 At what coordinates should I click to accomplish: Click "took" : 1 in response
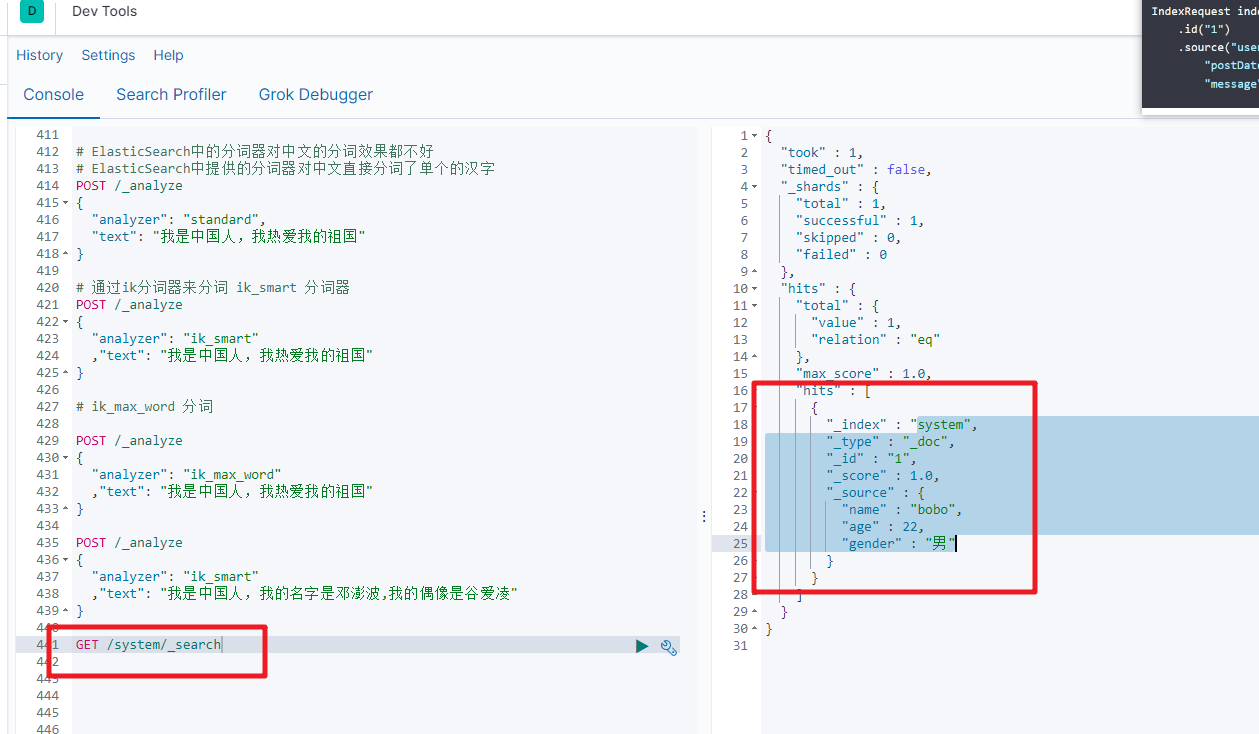822,152
